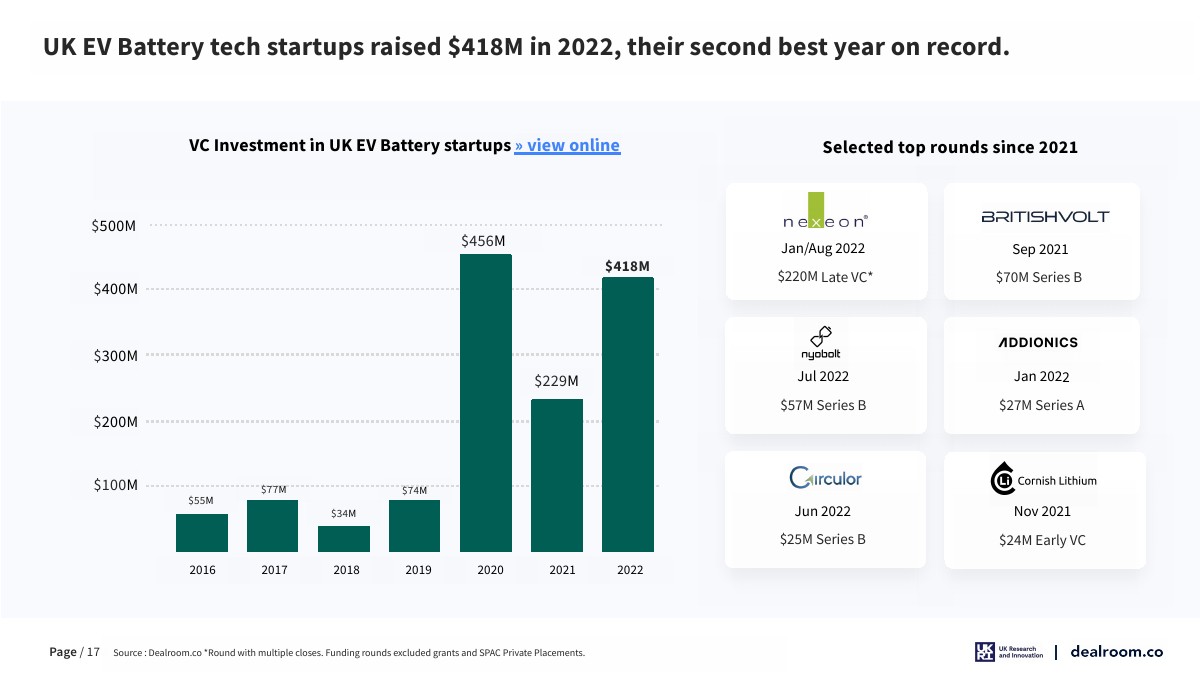Image resolution: width=1200 pixels, height=675 pixels.
Task: Select the Cornish Lithium logo
Action: click(x=1044, y=480)
